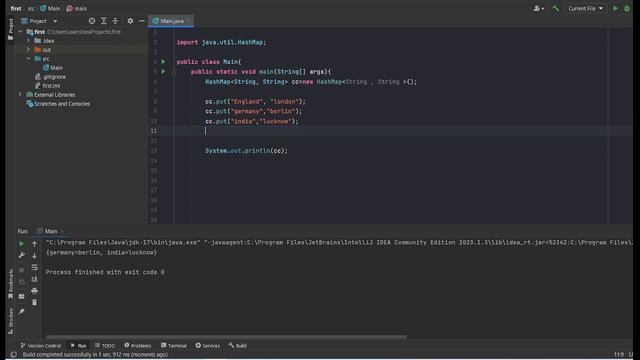The image size is (640, 360).
Task: Build the project with the hammer icon
Action: point(556,8)
